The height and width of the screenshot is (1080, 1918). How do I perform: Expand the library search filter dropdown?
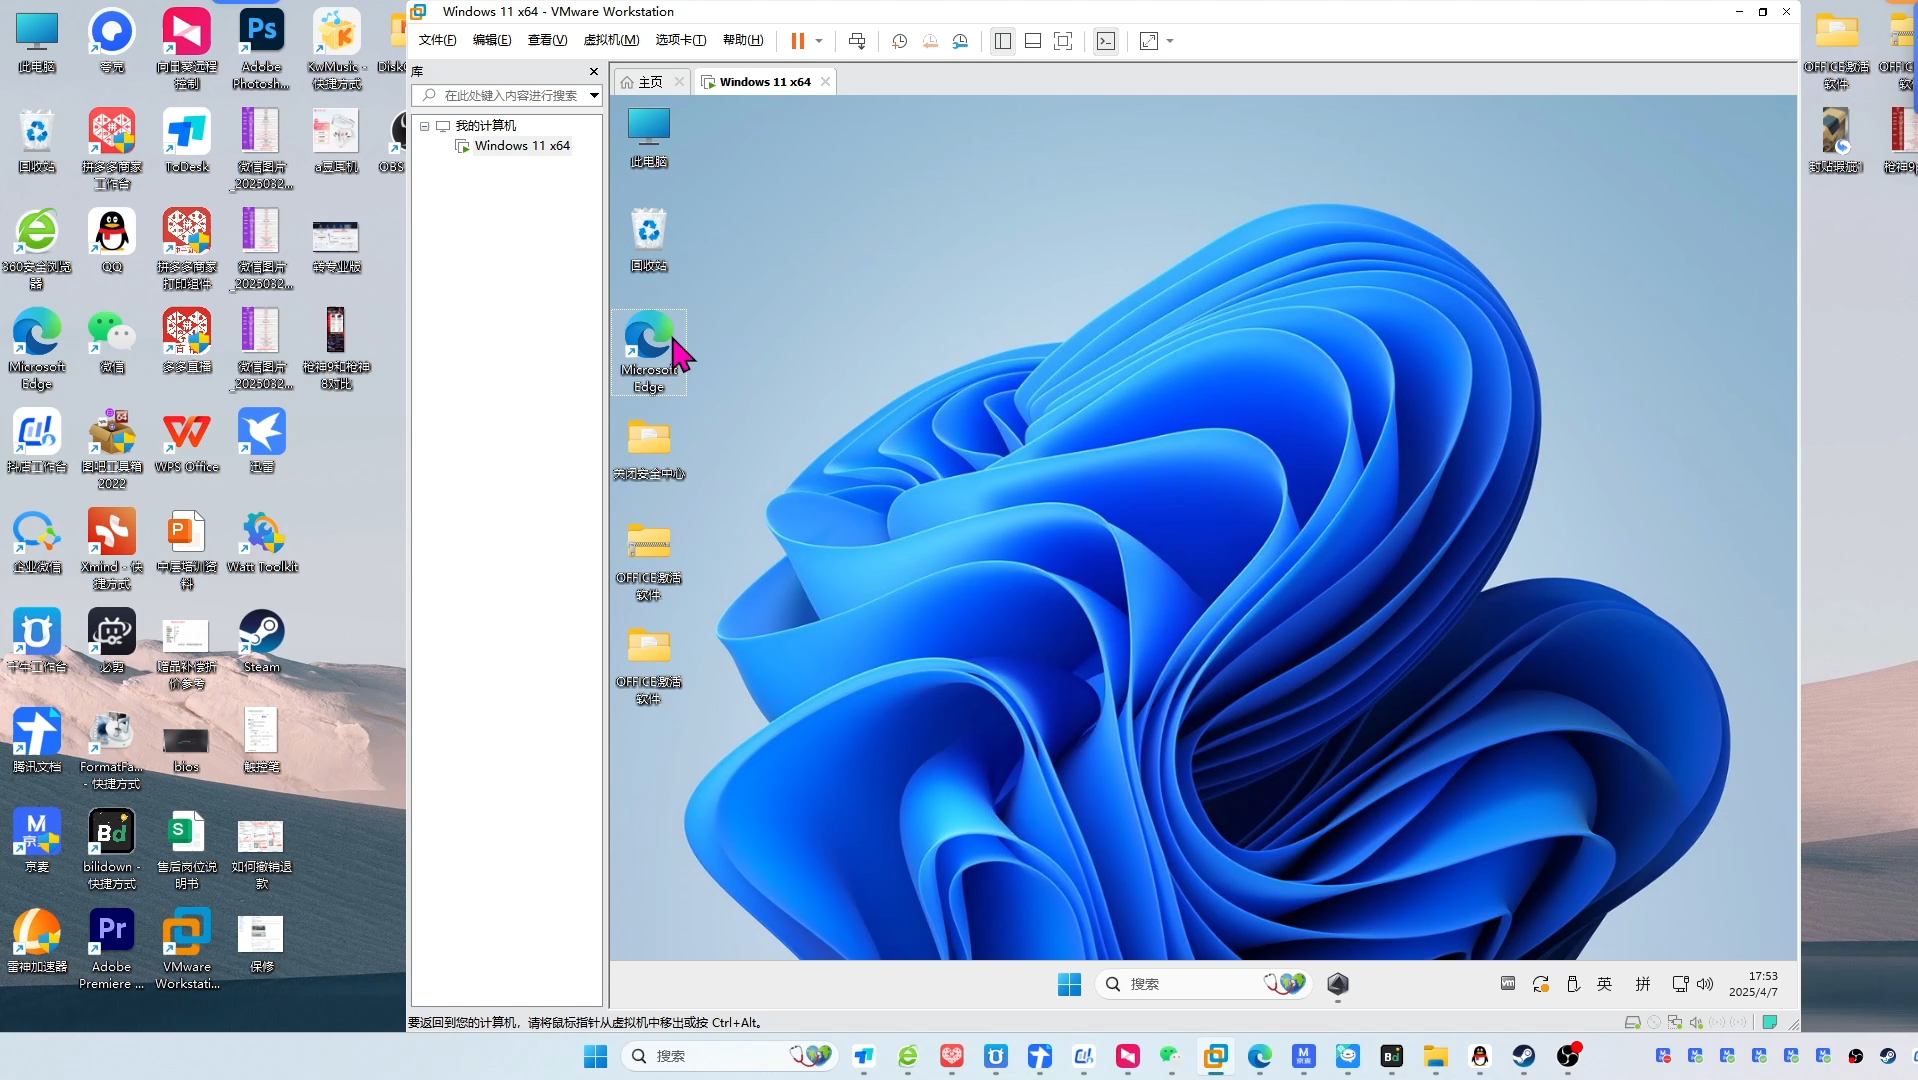[x=594, y=95]
